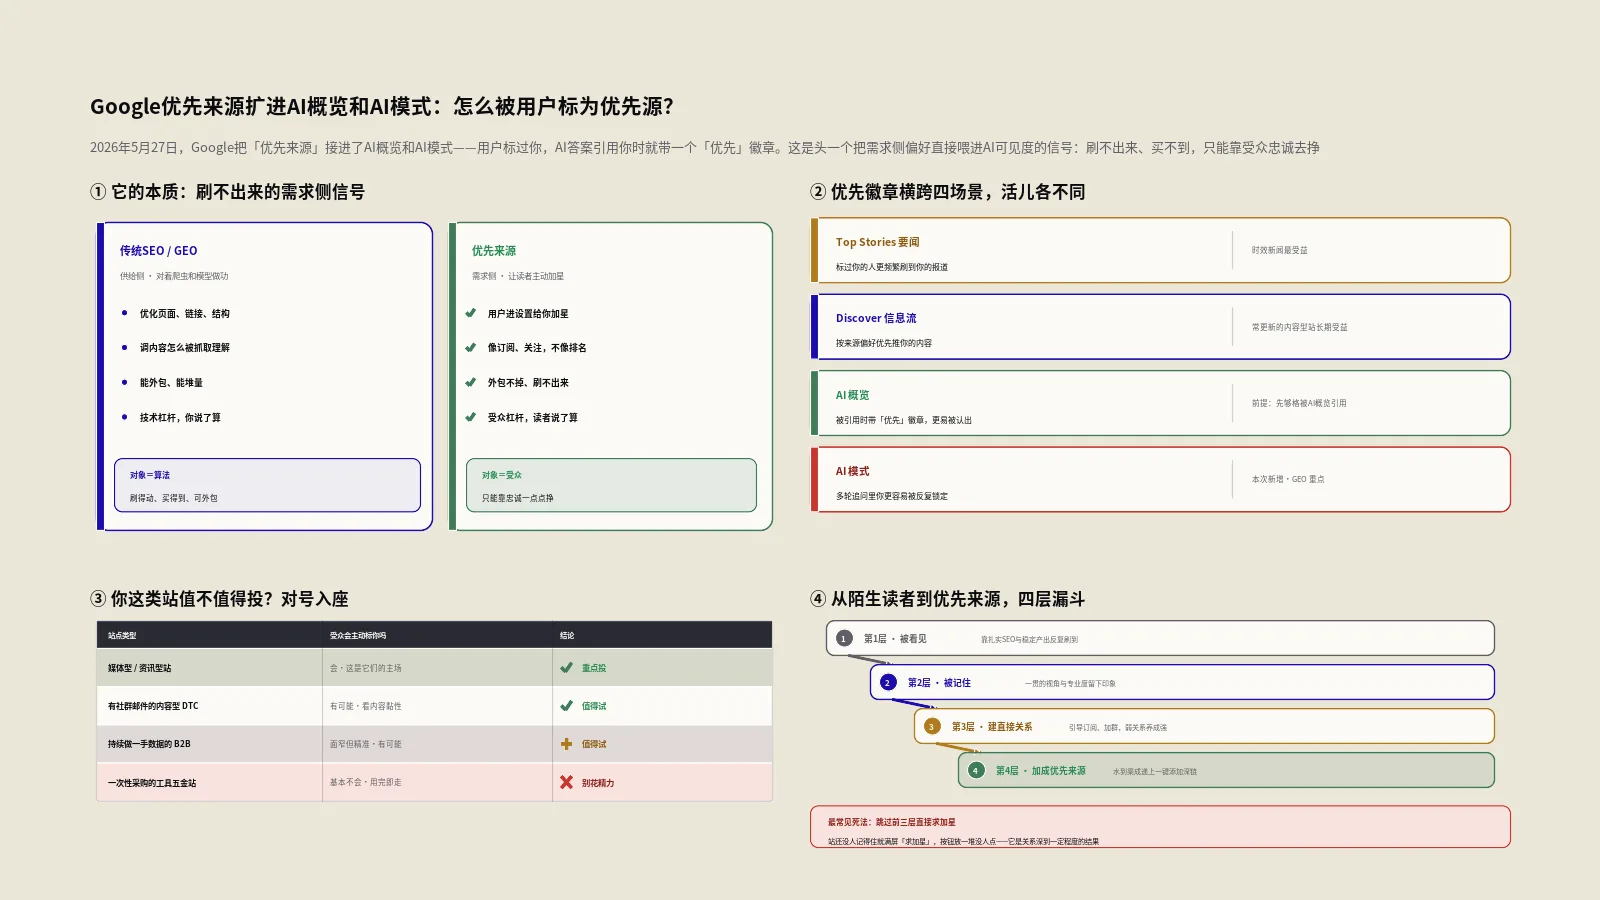This screenshot has width=1600, height=900.
Task: Click the Discover 信息流 heading
Action: (x=876, y=318)
